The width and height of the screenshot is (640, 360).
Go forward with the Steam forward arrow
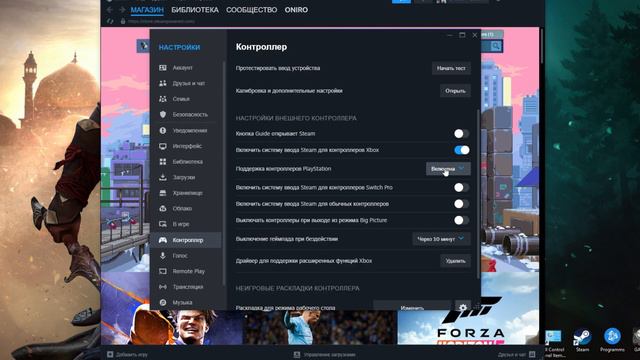pyautogui.click(x=122, y=9)
